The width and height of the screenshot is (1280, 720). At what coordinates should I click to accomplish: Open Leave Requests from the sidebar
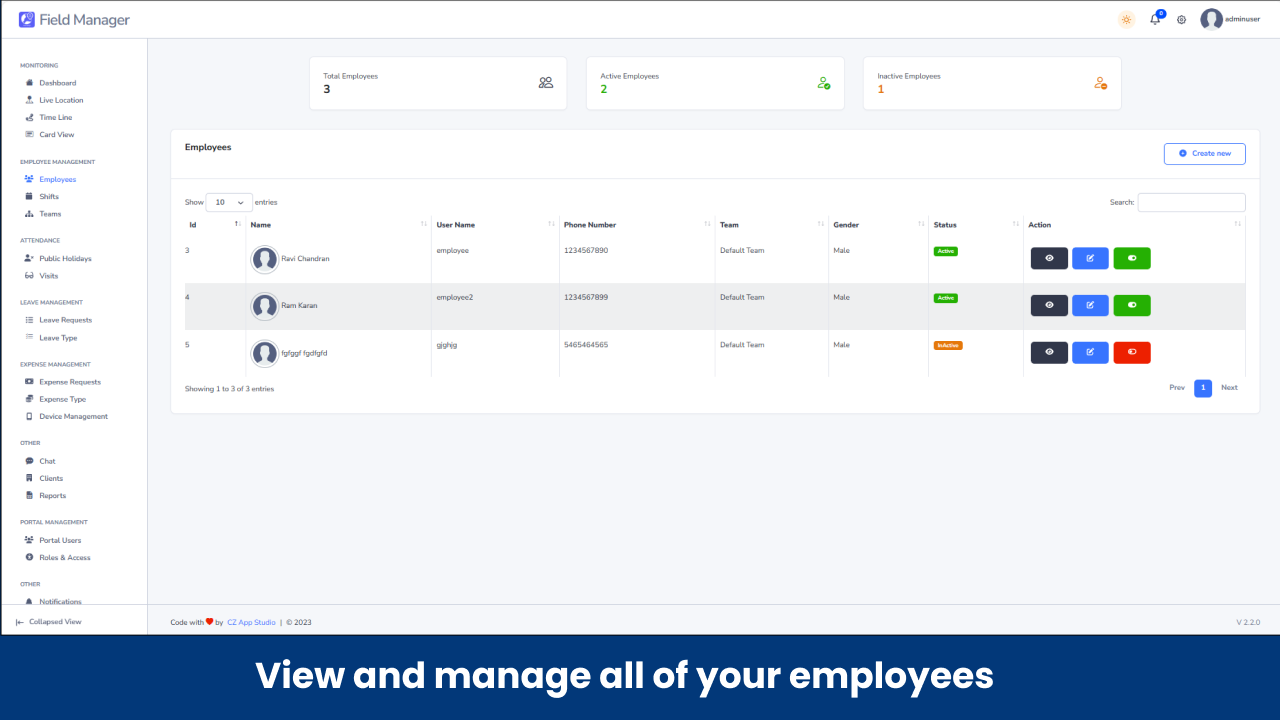click(x=64, y=320)
